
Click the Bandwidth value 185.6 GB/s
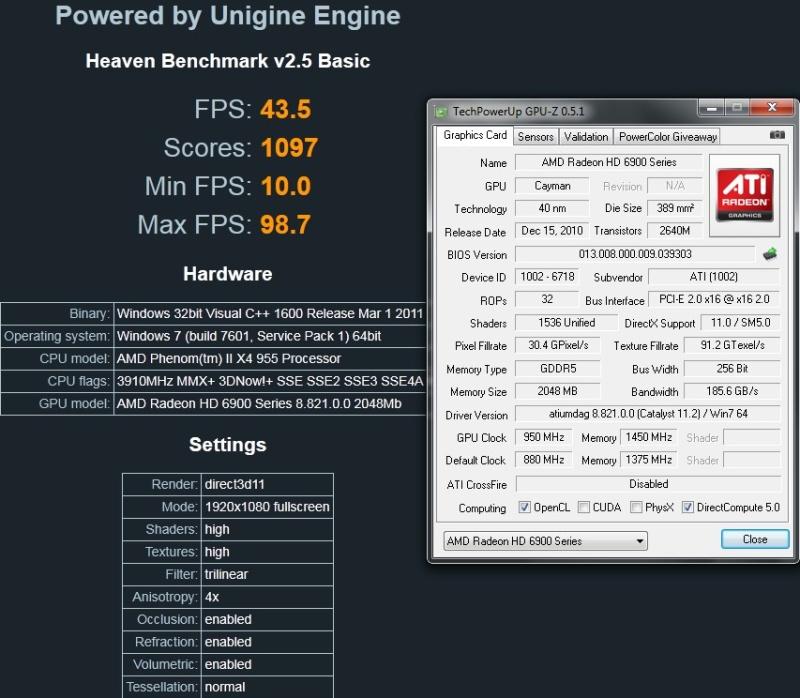(x=732, y=391)
